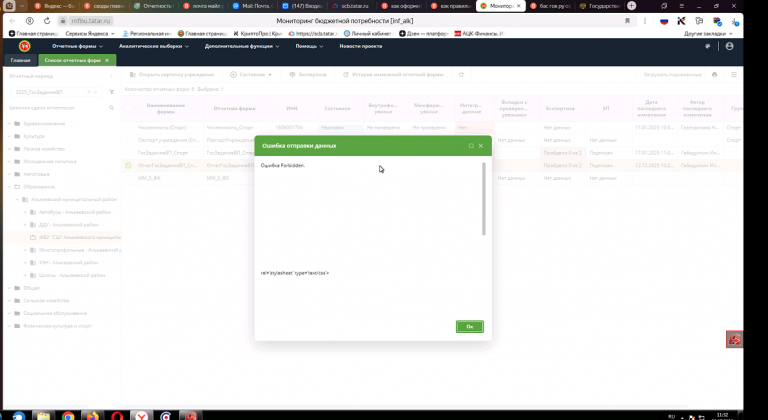Clear the 2025_ГосЗаданиеВП period selection

89,92
